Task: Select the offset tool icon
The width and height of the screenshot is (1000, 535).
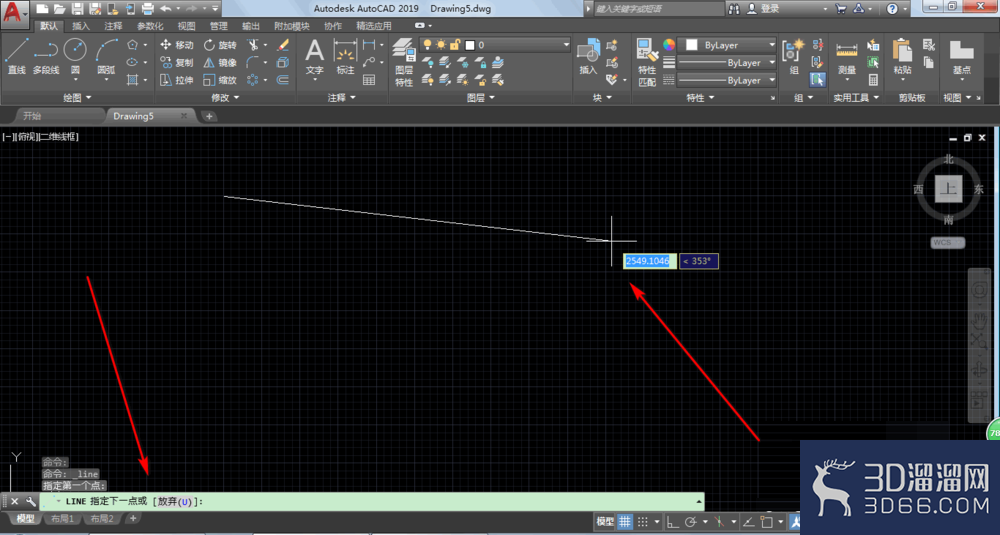Action: click(283, 80)
